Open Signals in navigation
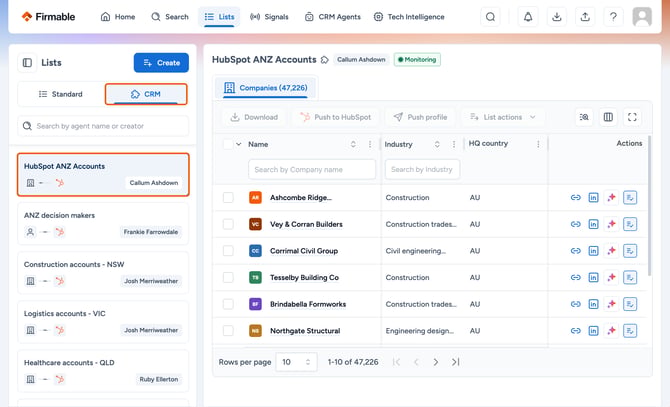This screenshot has height=407, width=670. tap(269, 17)
